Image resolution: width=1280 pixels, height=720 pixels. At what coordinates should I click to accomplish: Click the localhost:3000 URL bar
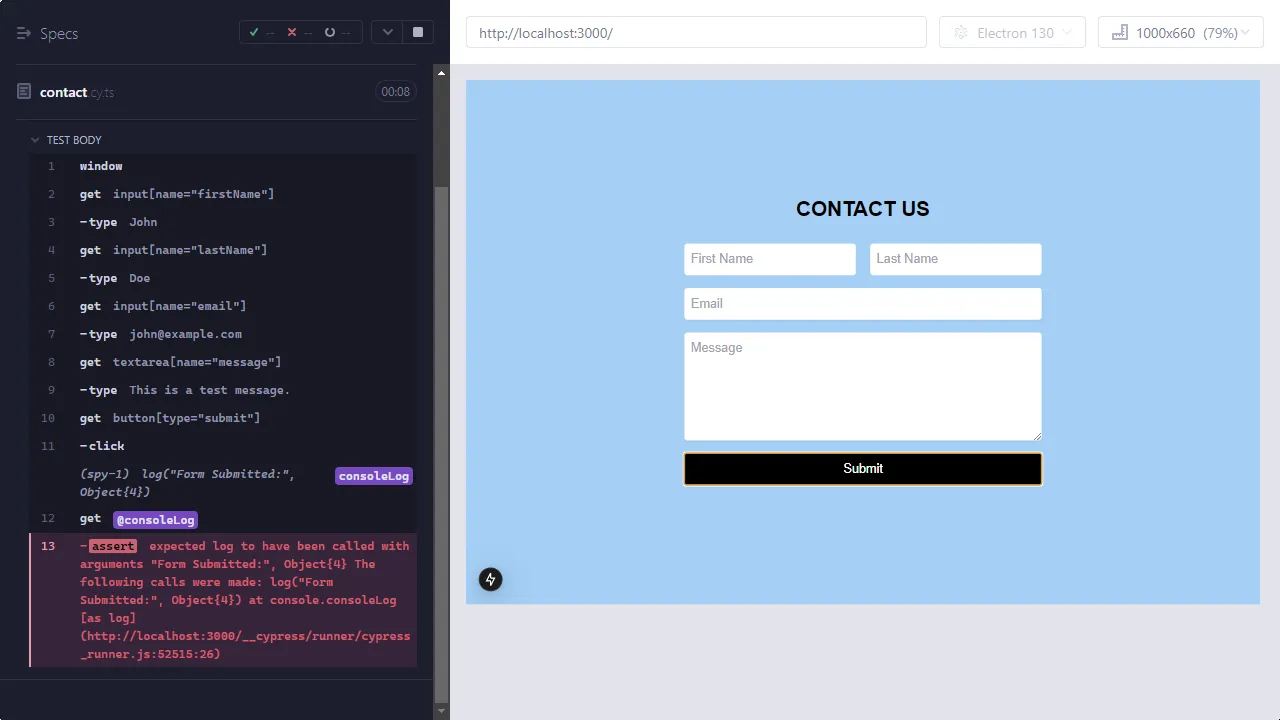[x=696, y=33]
